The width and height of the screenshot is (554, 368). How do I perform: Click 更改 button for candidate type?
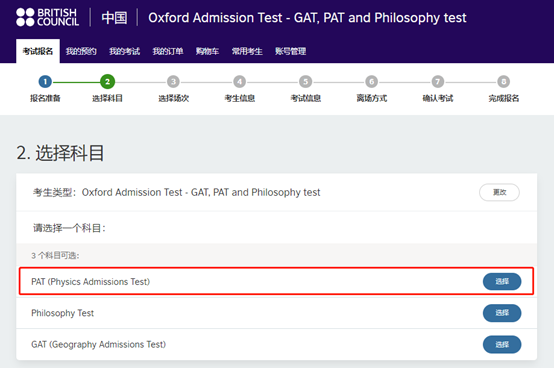tap(499, 192)
